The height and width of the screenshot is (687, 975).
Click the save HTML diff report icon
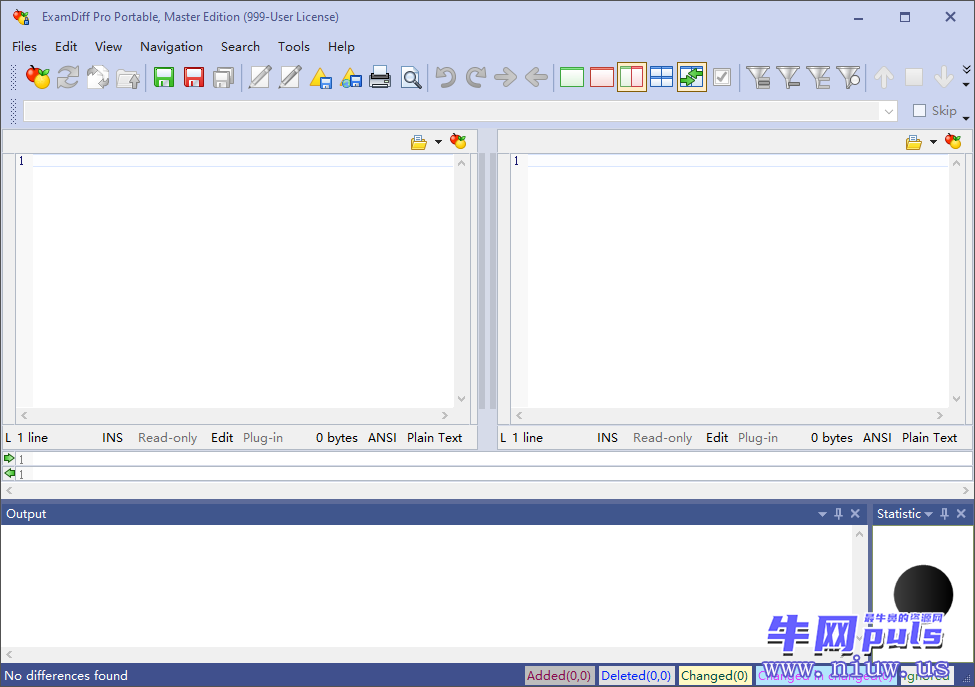(x=351, y=78)
